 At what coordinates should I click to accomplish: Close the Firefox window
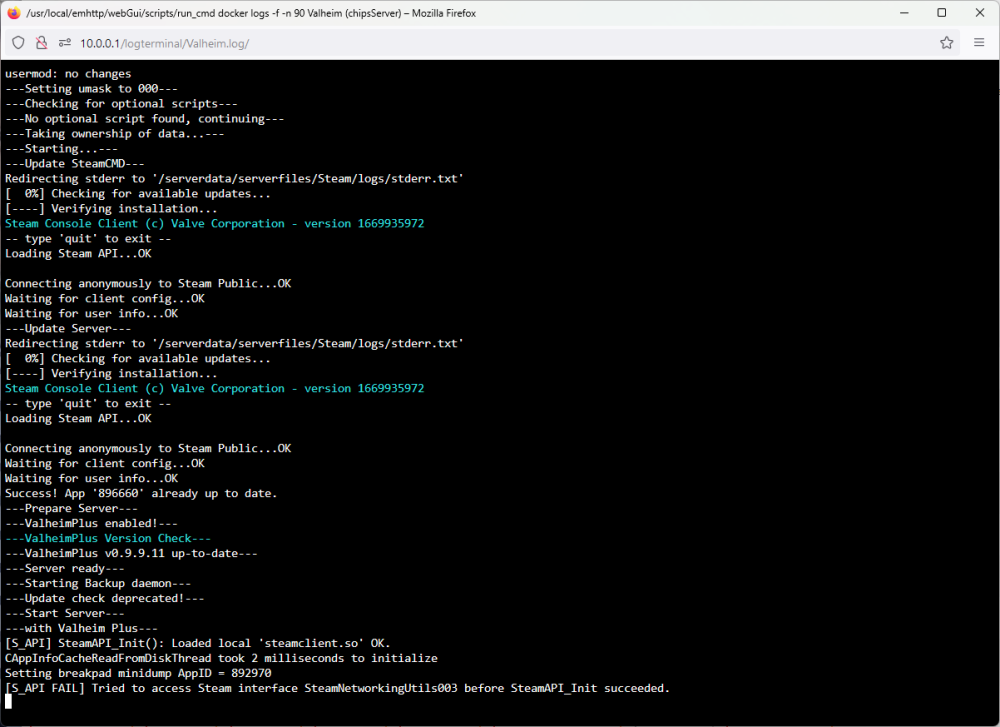point(980,13)
